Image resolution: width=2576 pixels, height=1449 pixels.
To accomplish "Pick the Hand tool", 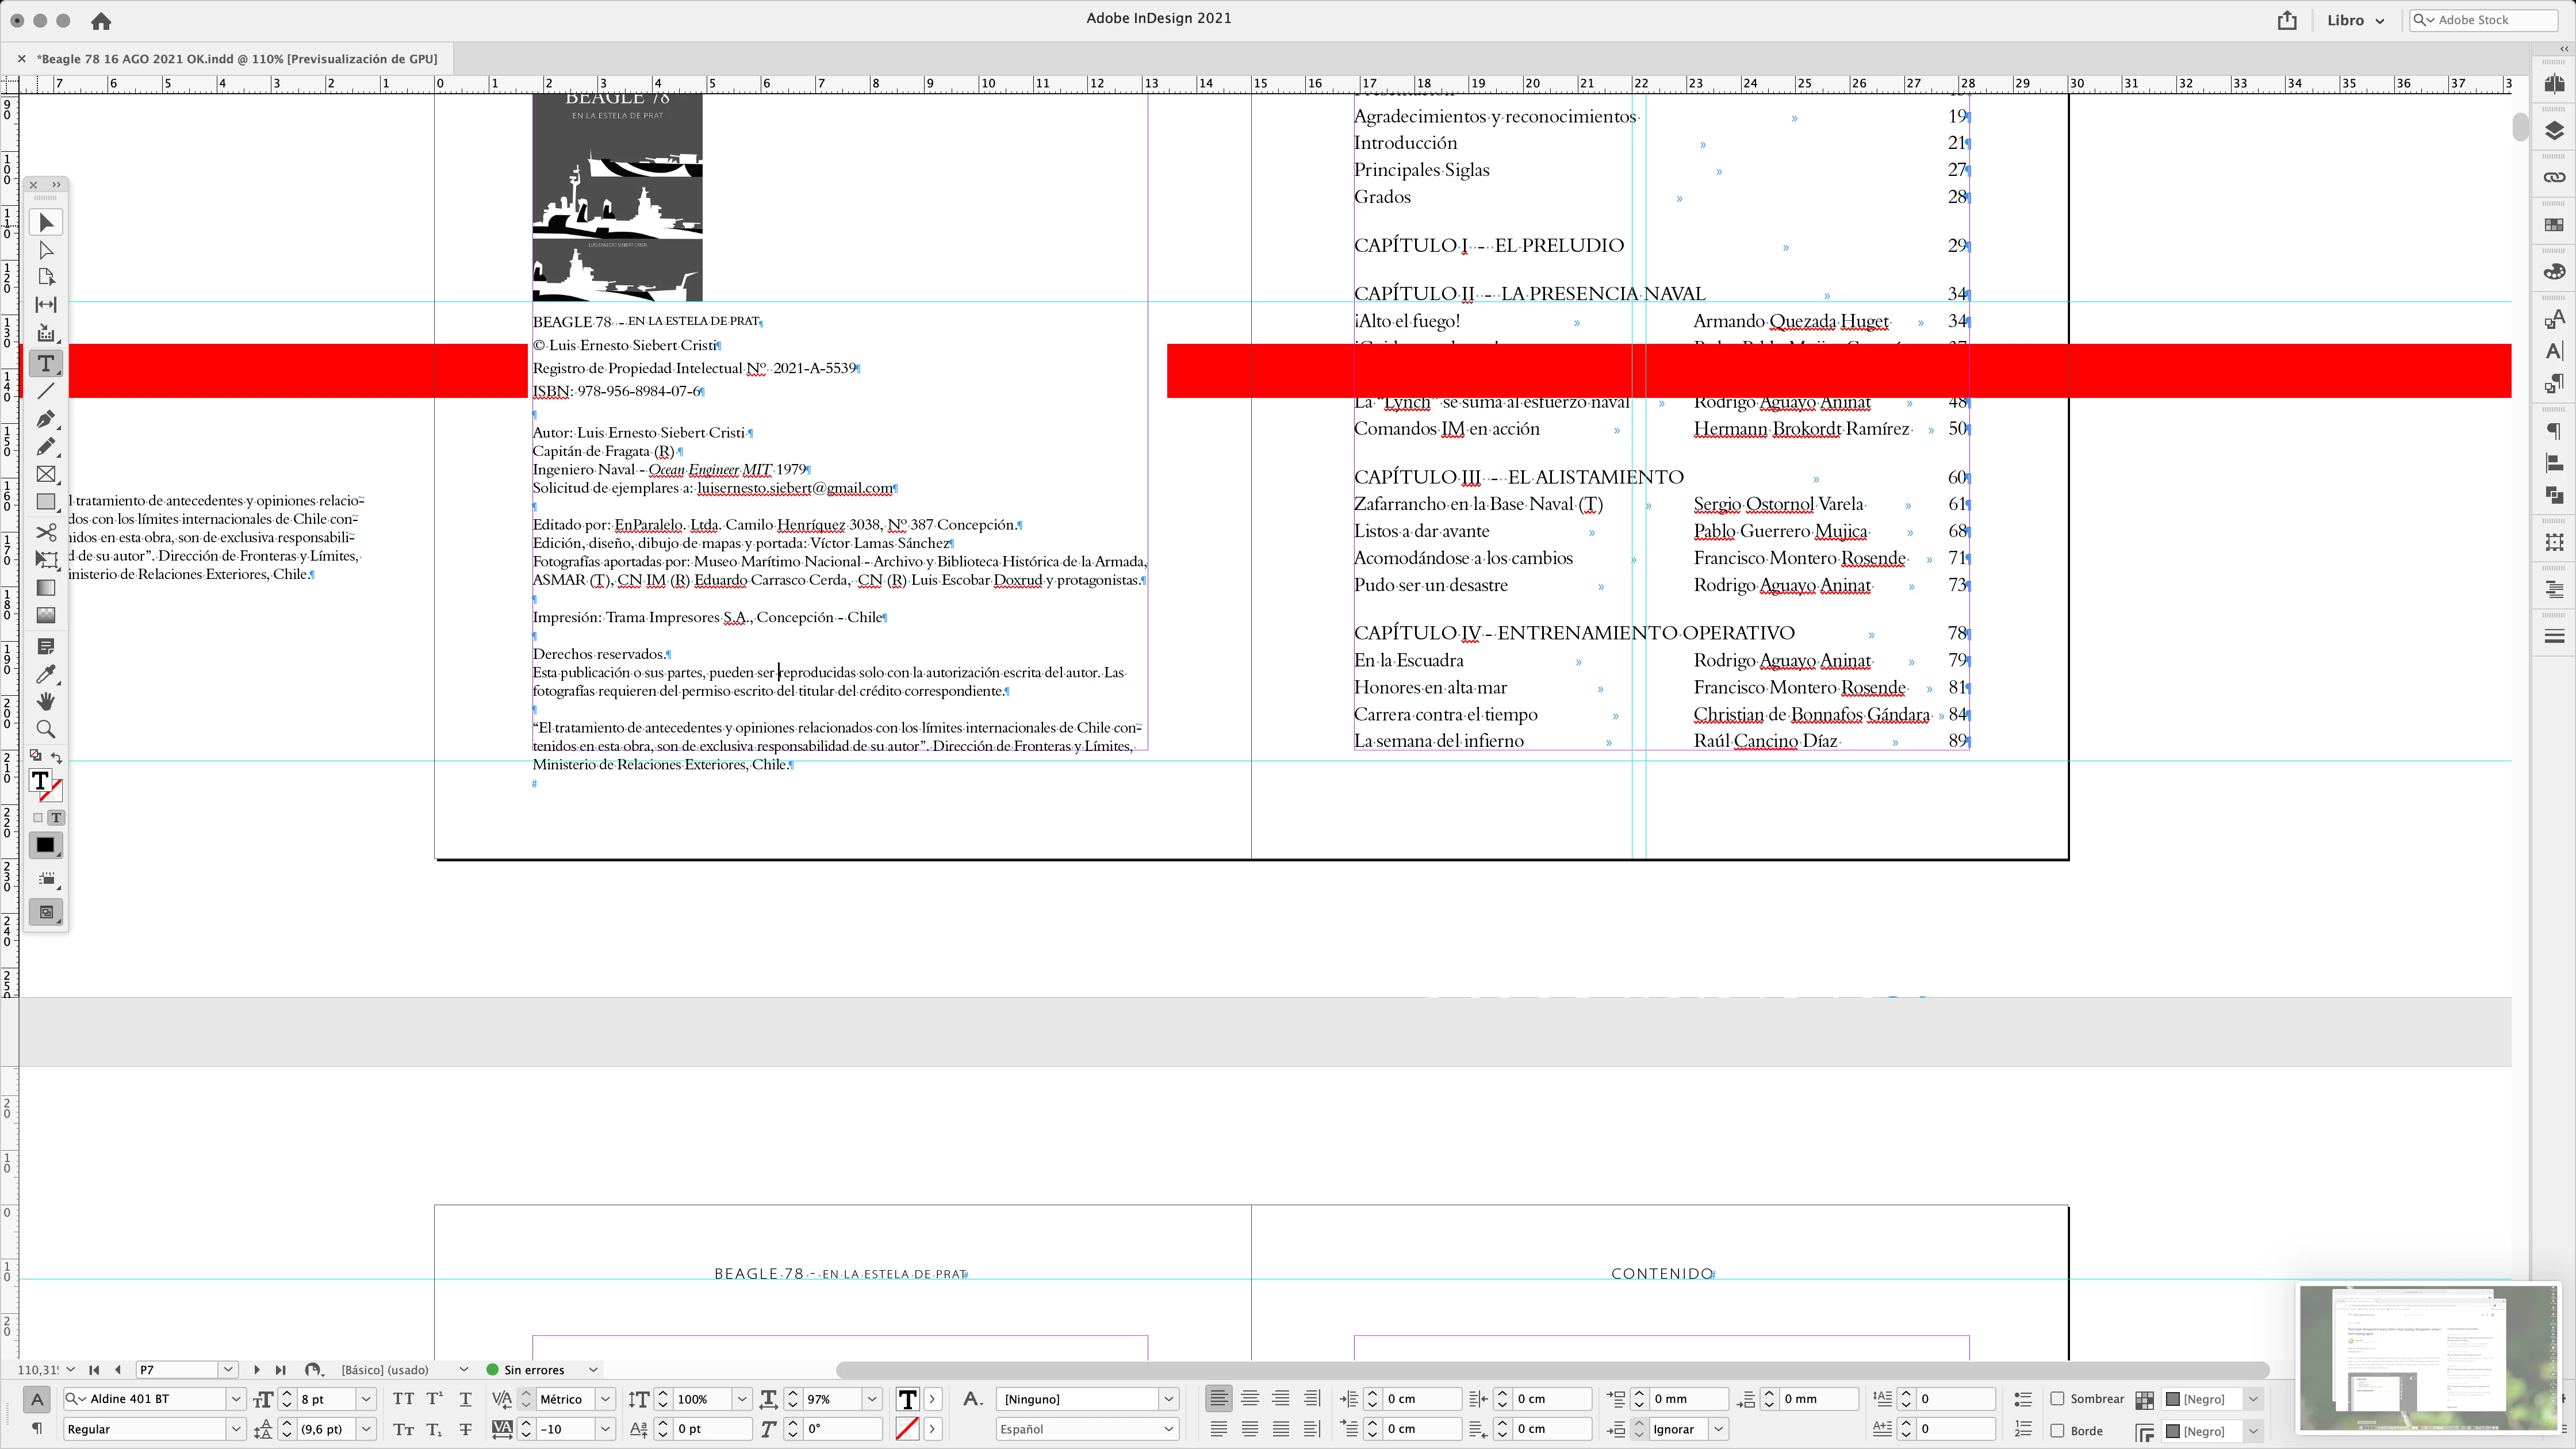I will pos(46,702).
